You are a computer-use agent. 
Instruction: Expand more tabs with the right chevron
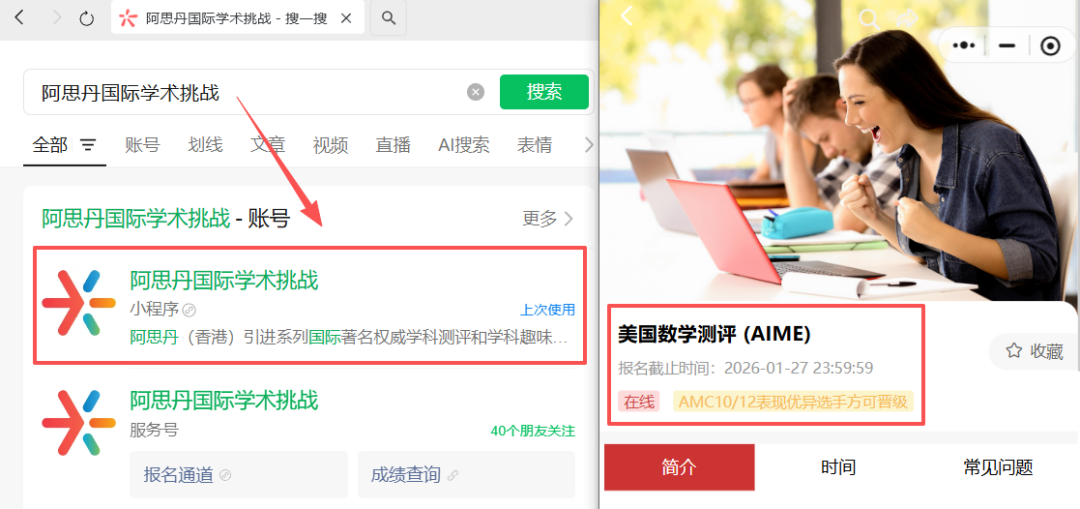coord(588,145)
